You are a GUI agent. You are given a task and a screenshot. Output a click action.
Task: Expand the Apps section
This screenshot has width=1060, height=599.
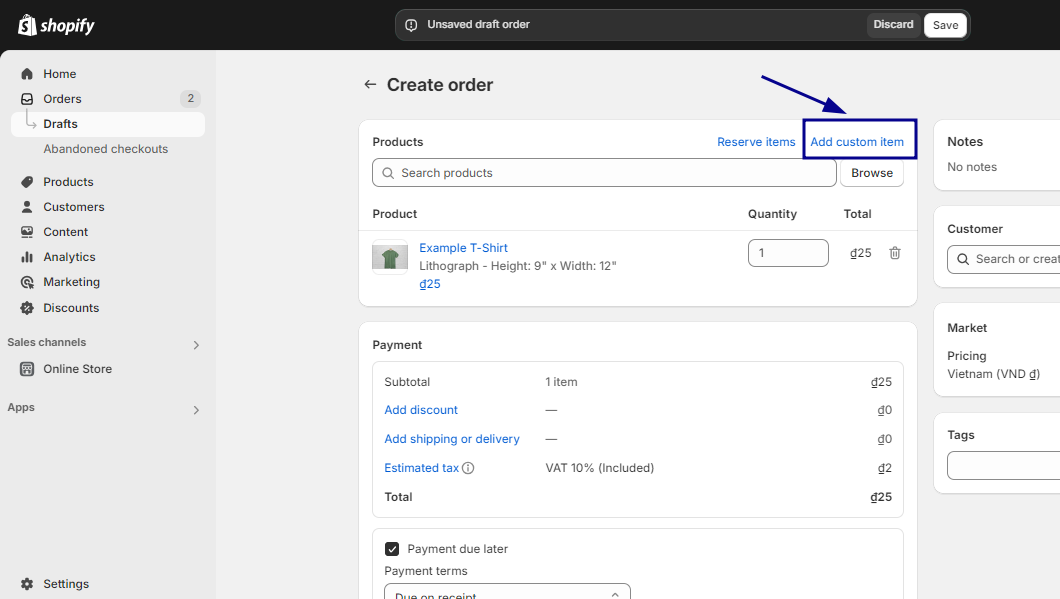click(x=196, y=410)
